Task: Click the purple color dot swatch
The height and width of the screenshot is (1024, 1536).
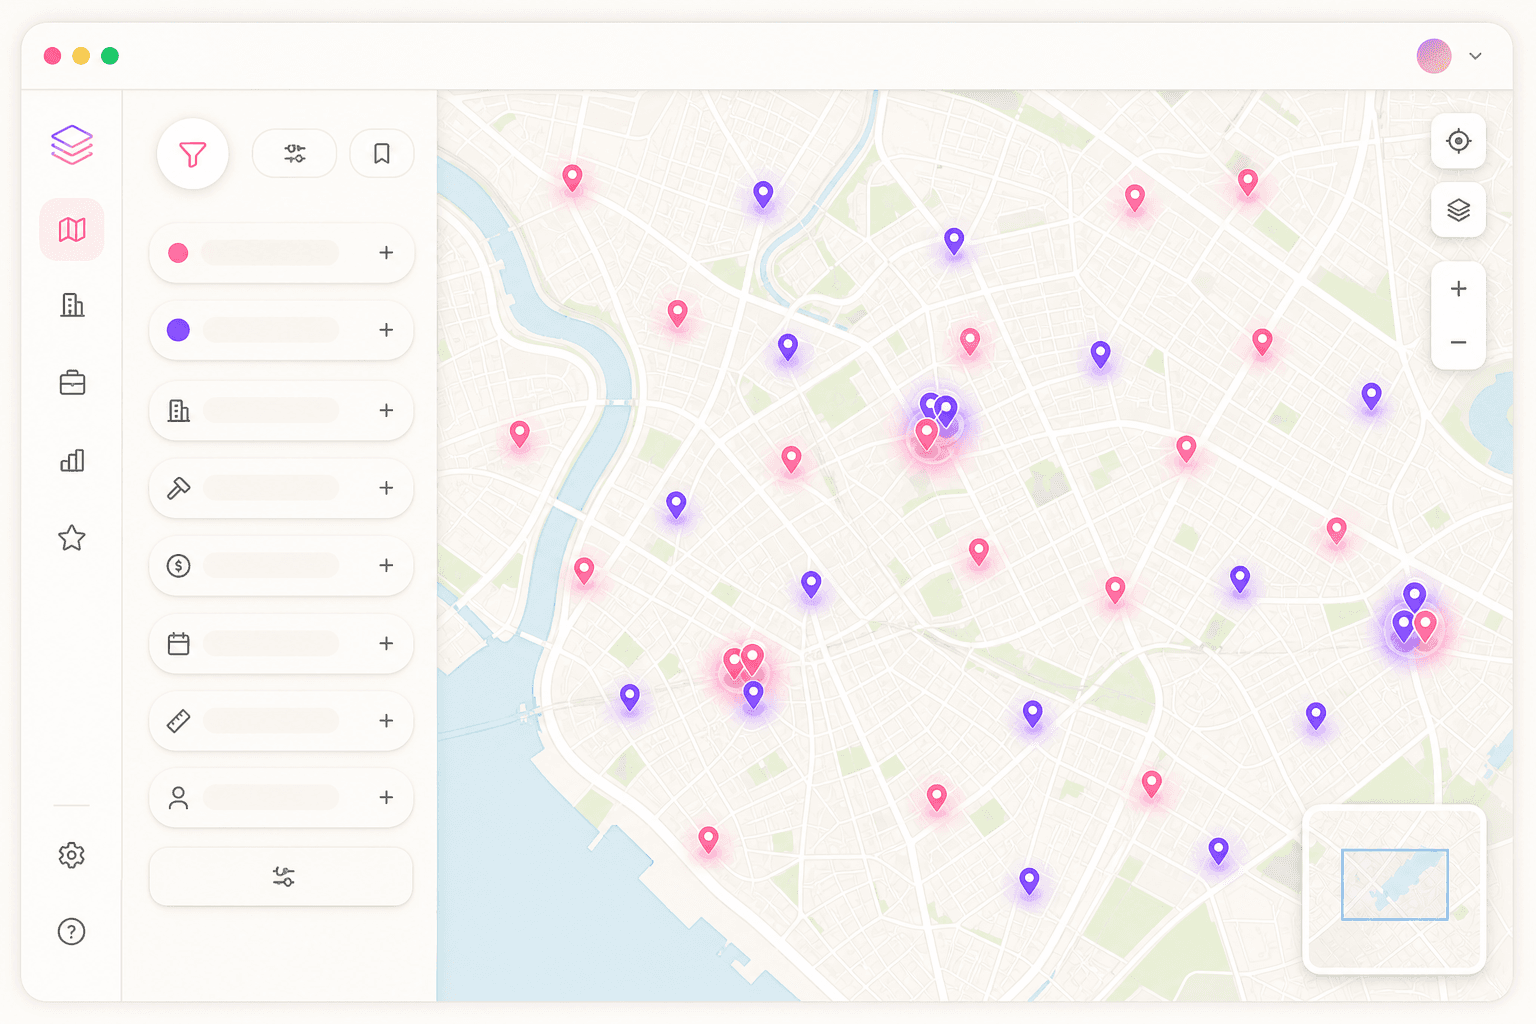Action: 178,330
